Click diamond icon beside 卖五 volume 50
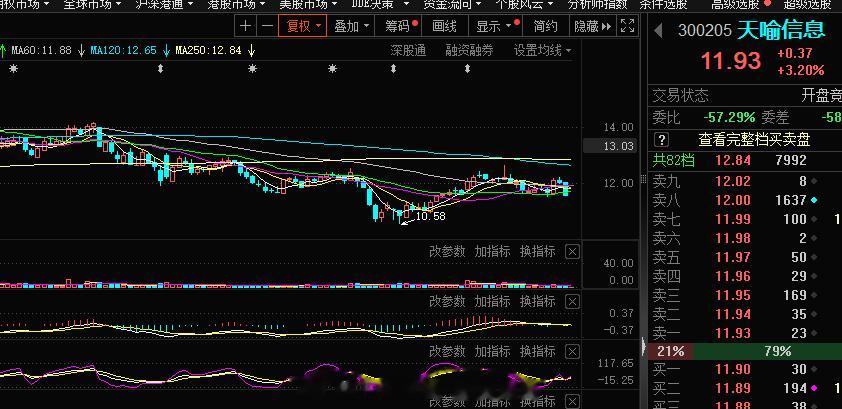 pyautogui.click(x=815, y=257)
